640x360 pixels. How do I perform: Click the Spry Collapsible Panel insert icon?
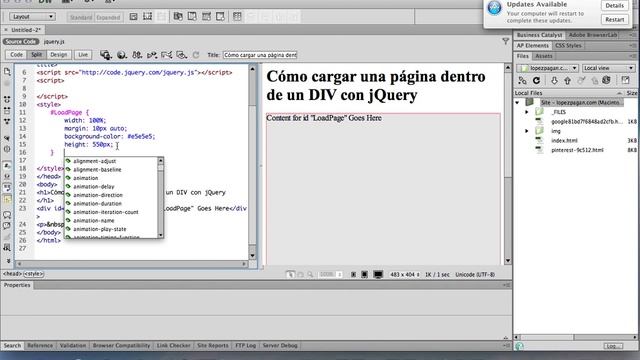[220, 17]
